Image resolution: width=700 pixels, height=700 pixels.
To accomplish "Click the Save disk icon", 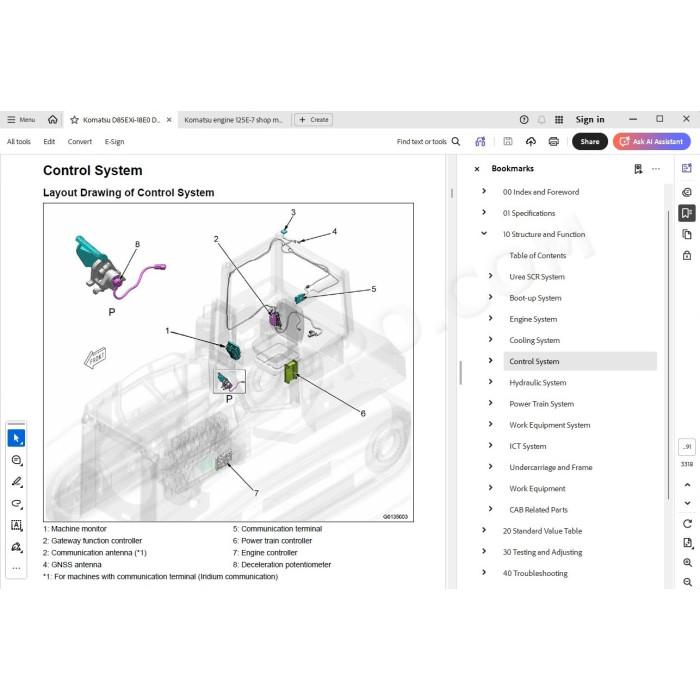I will [508, 142].
